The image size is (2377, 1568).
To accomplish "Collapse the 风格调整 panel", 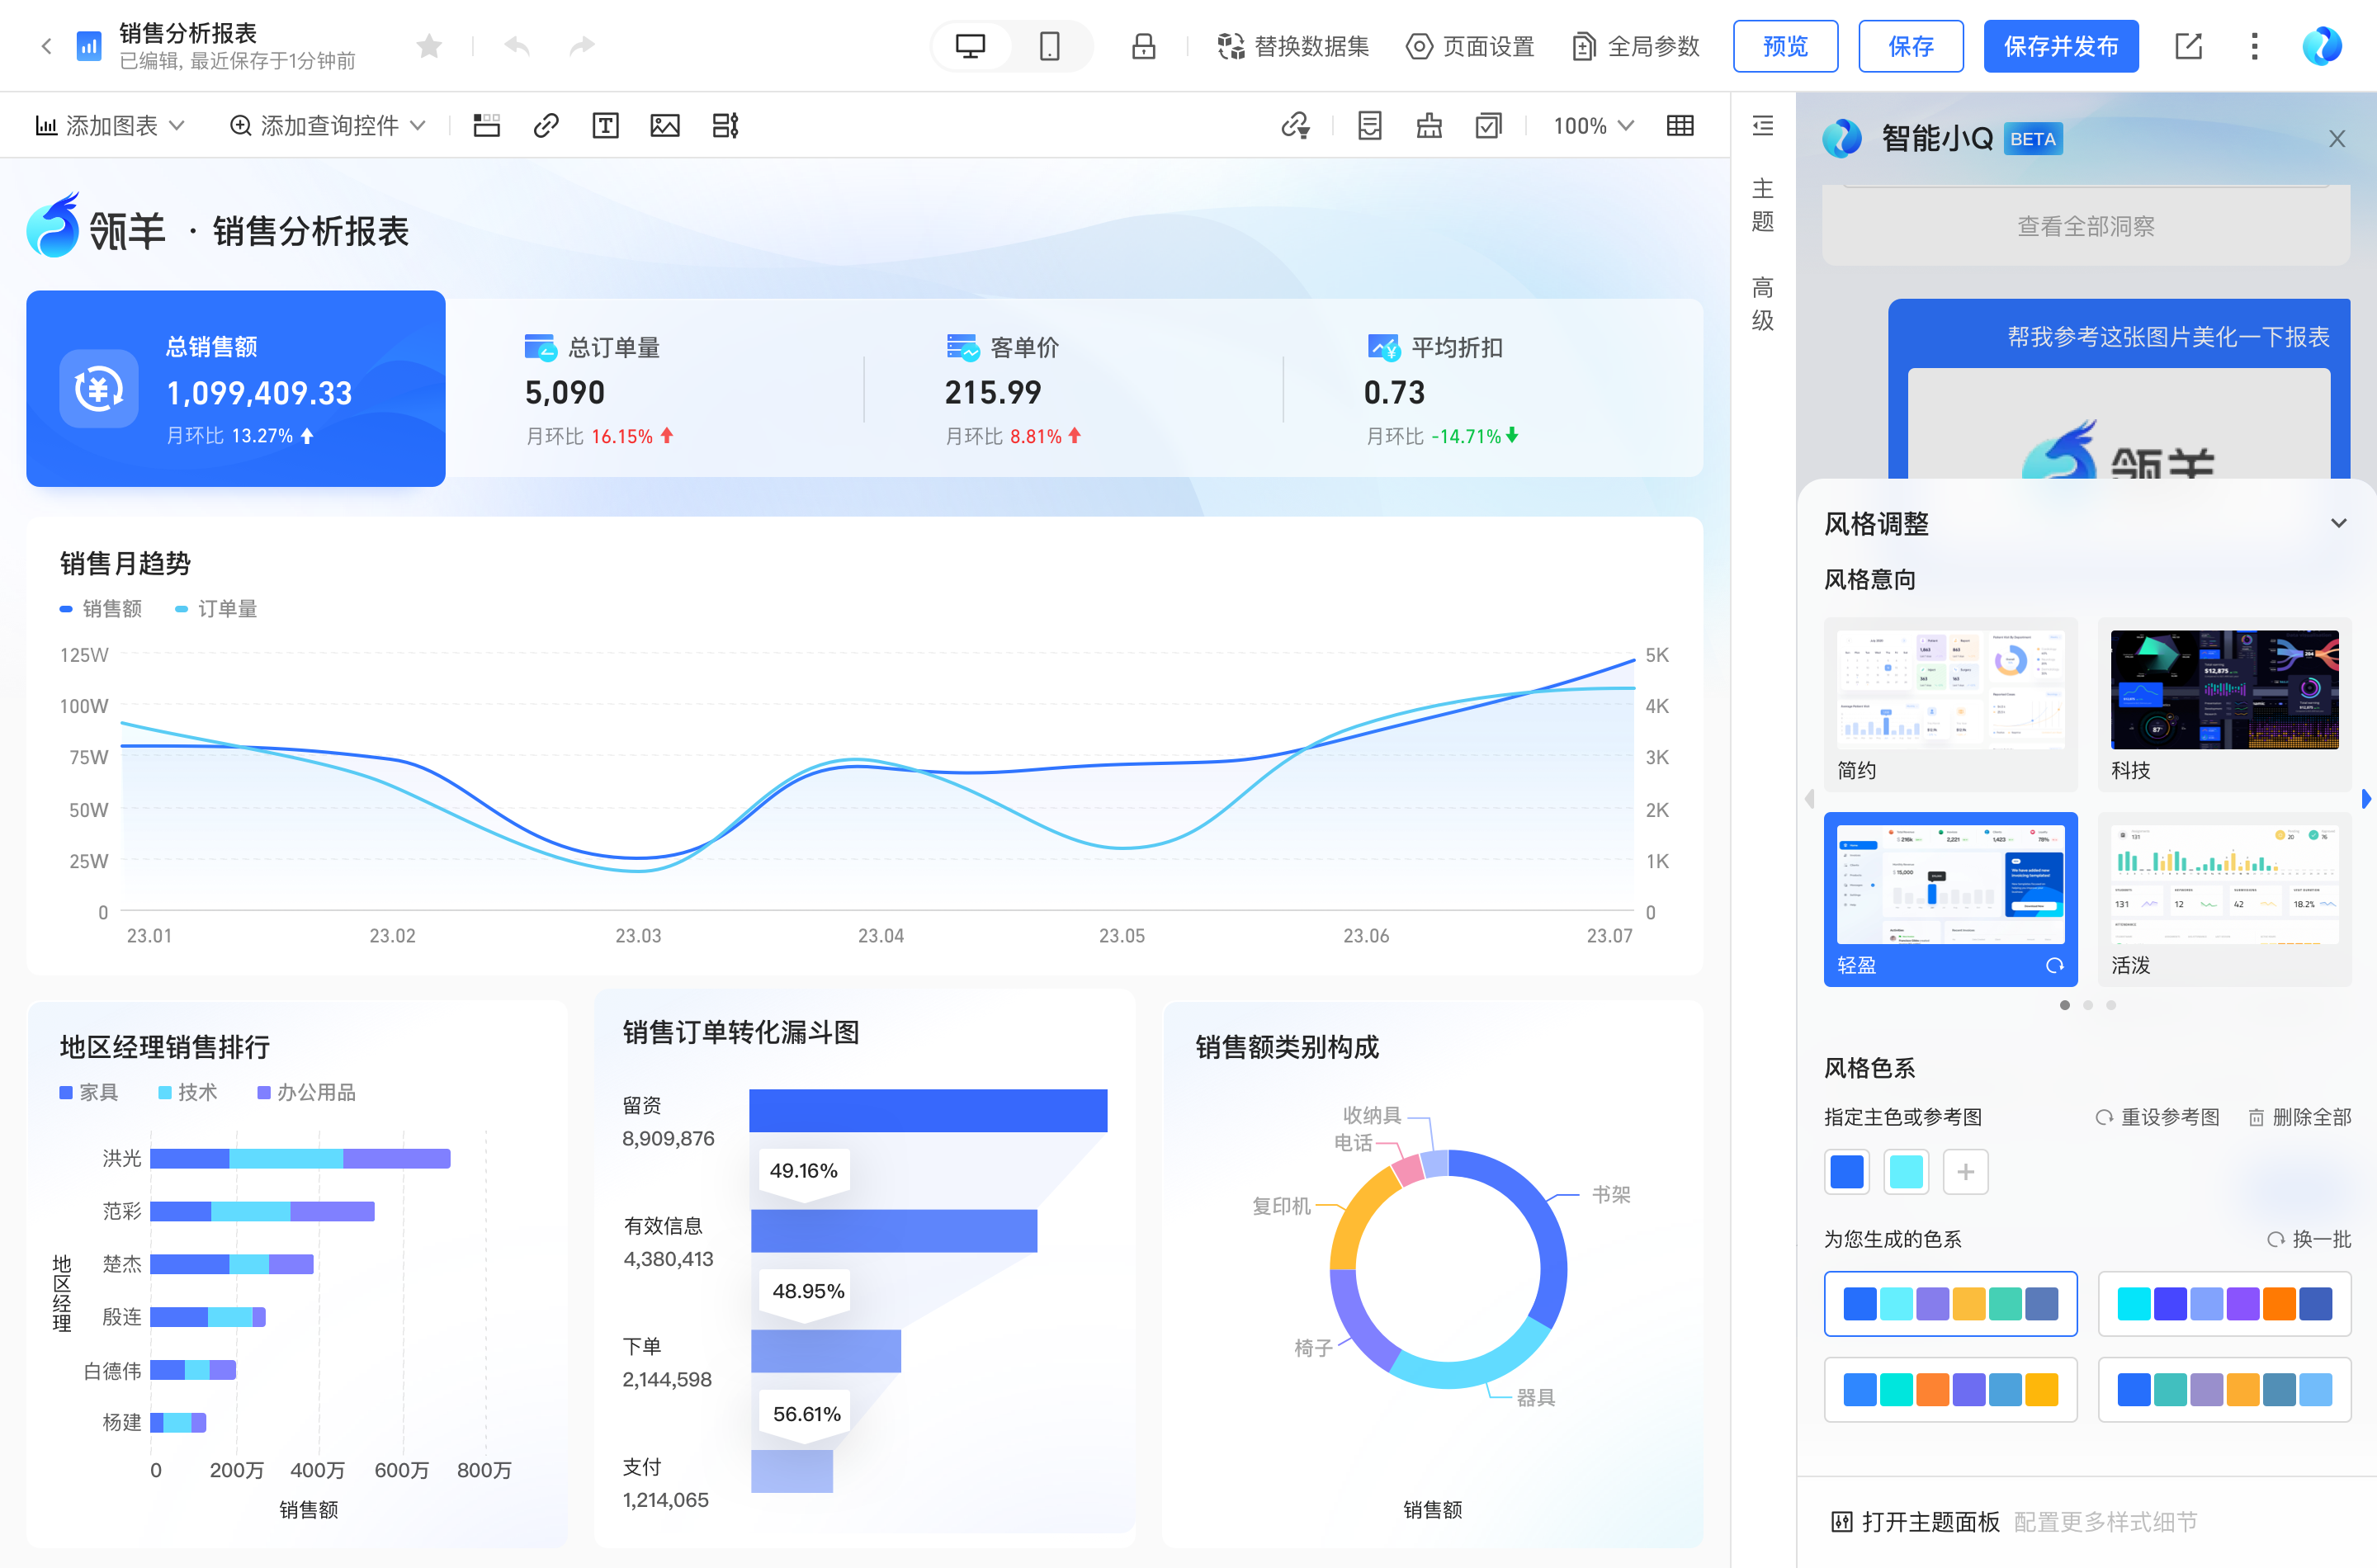I will [2338, 523].
